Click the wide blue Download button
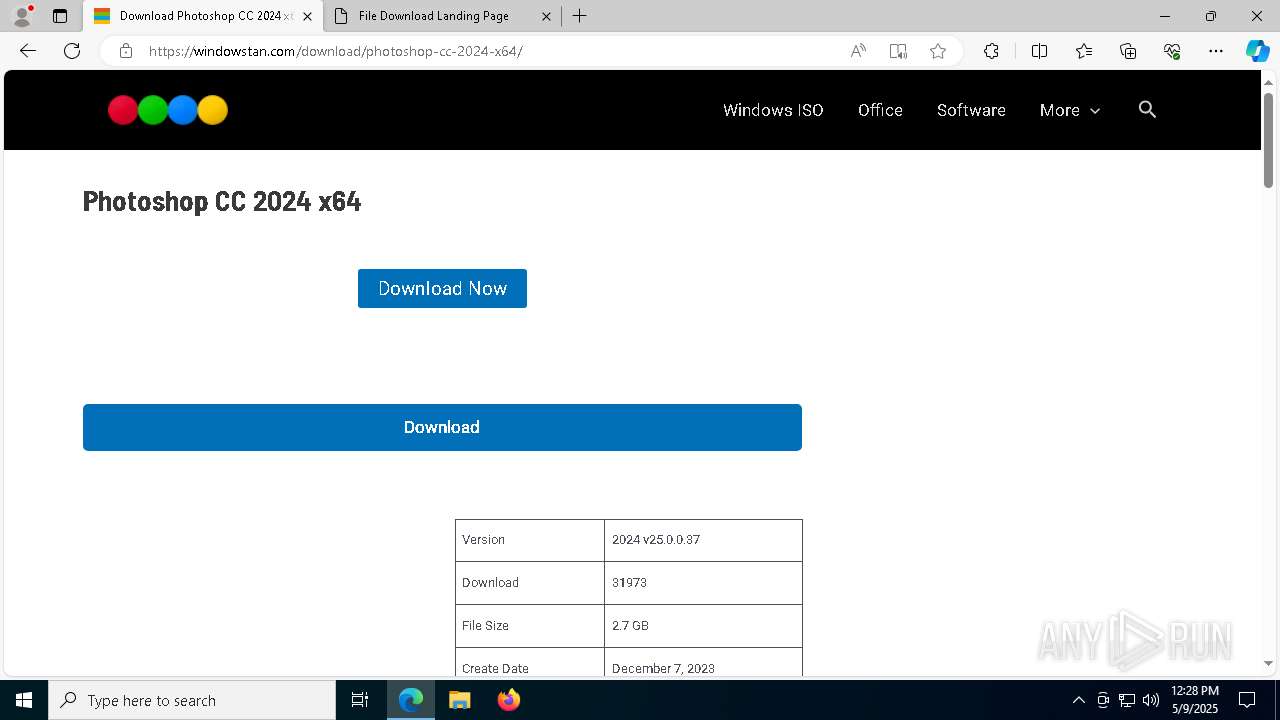Image resolution: width=1280 pixels, height=720 pixels. (x=442, y=427)
